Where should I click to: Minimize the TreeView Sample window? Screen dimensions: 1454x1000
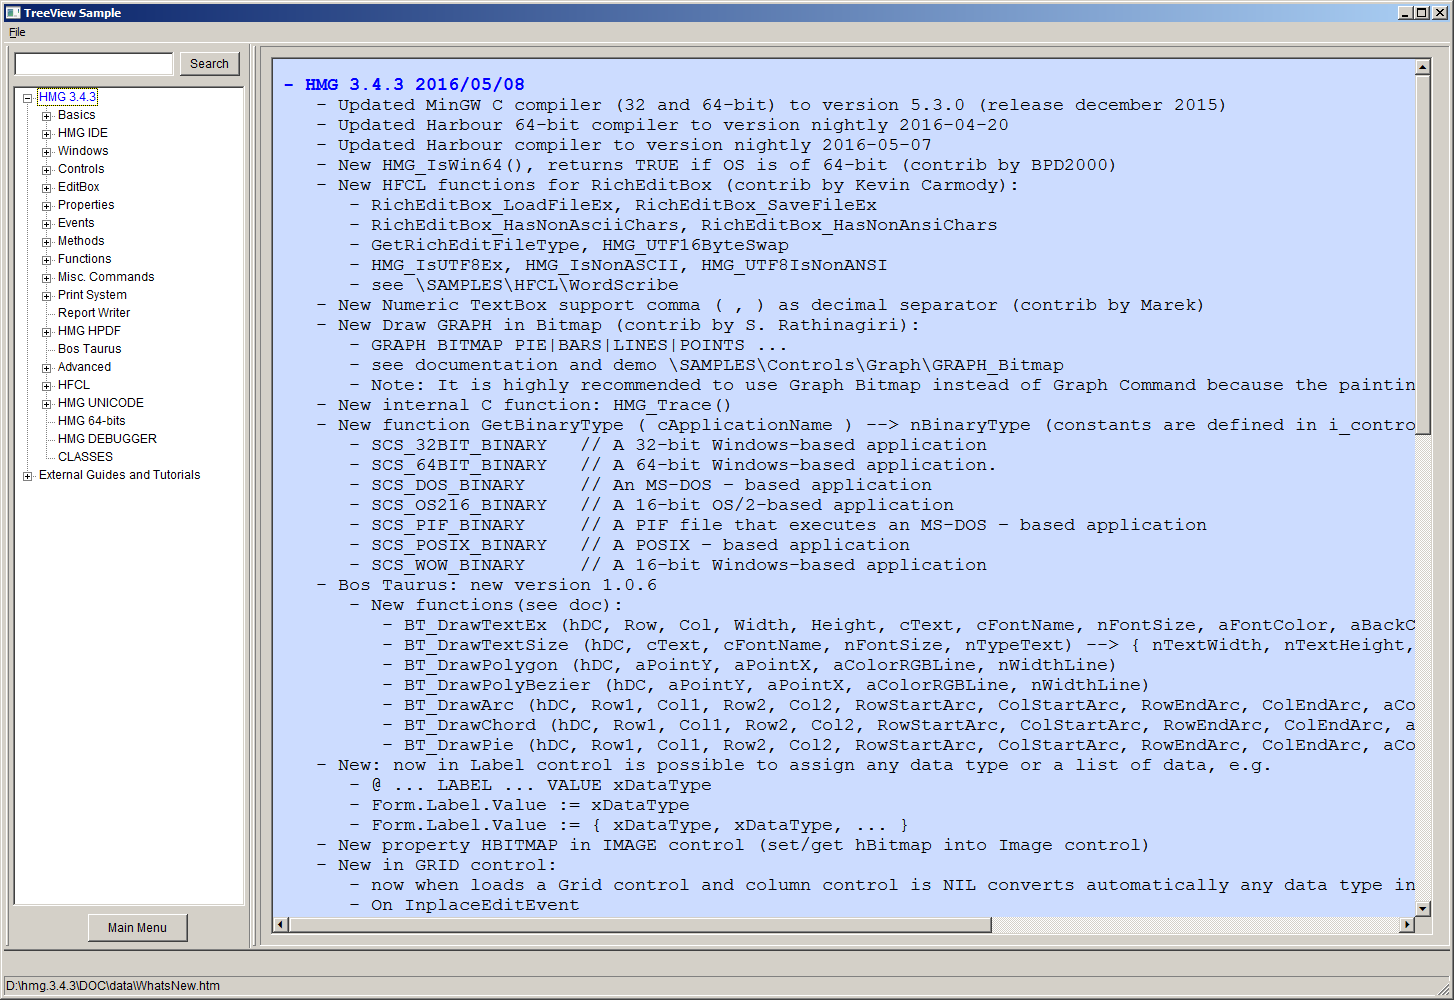pyautogui.click(x=1405, y=13)
